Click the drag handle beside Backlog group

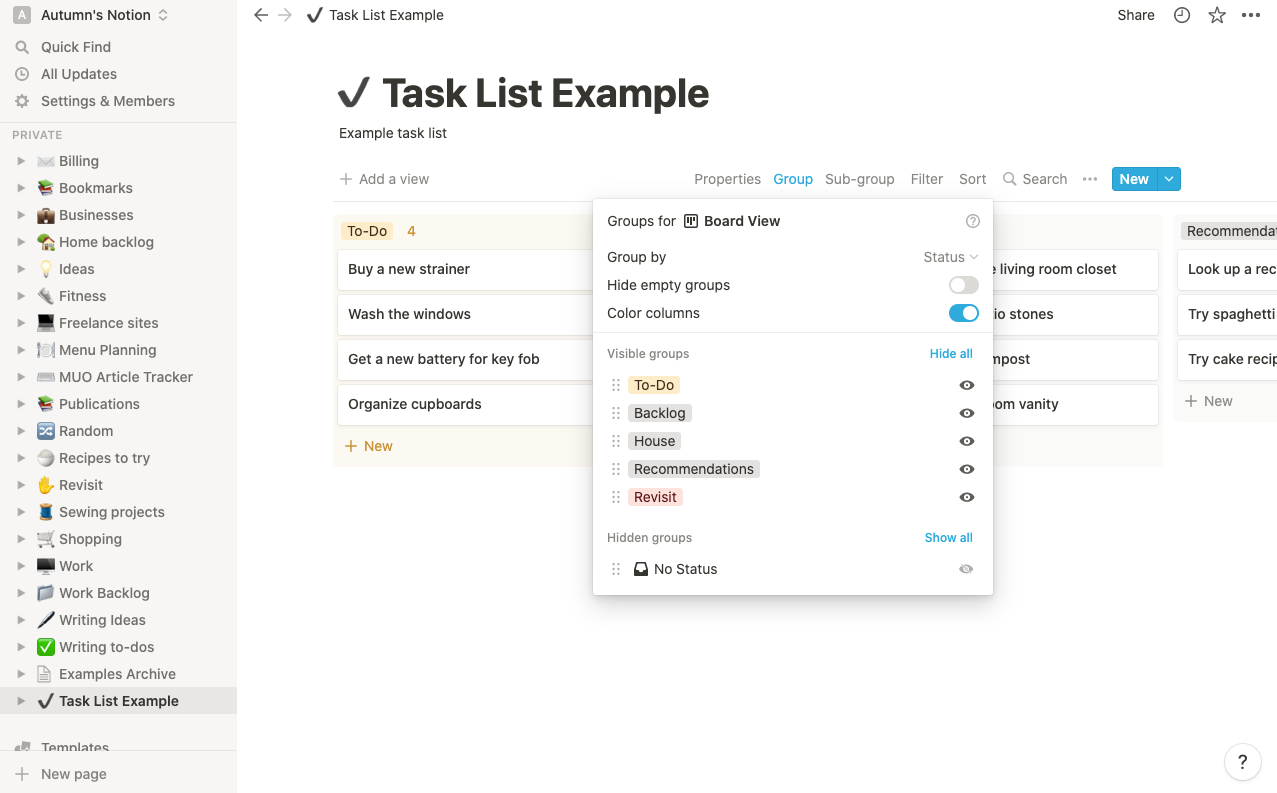(616, 413)
